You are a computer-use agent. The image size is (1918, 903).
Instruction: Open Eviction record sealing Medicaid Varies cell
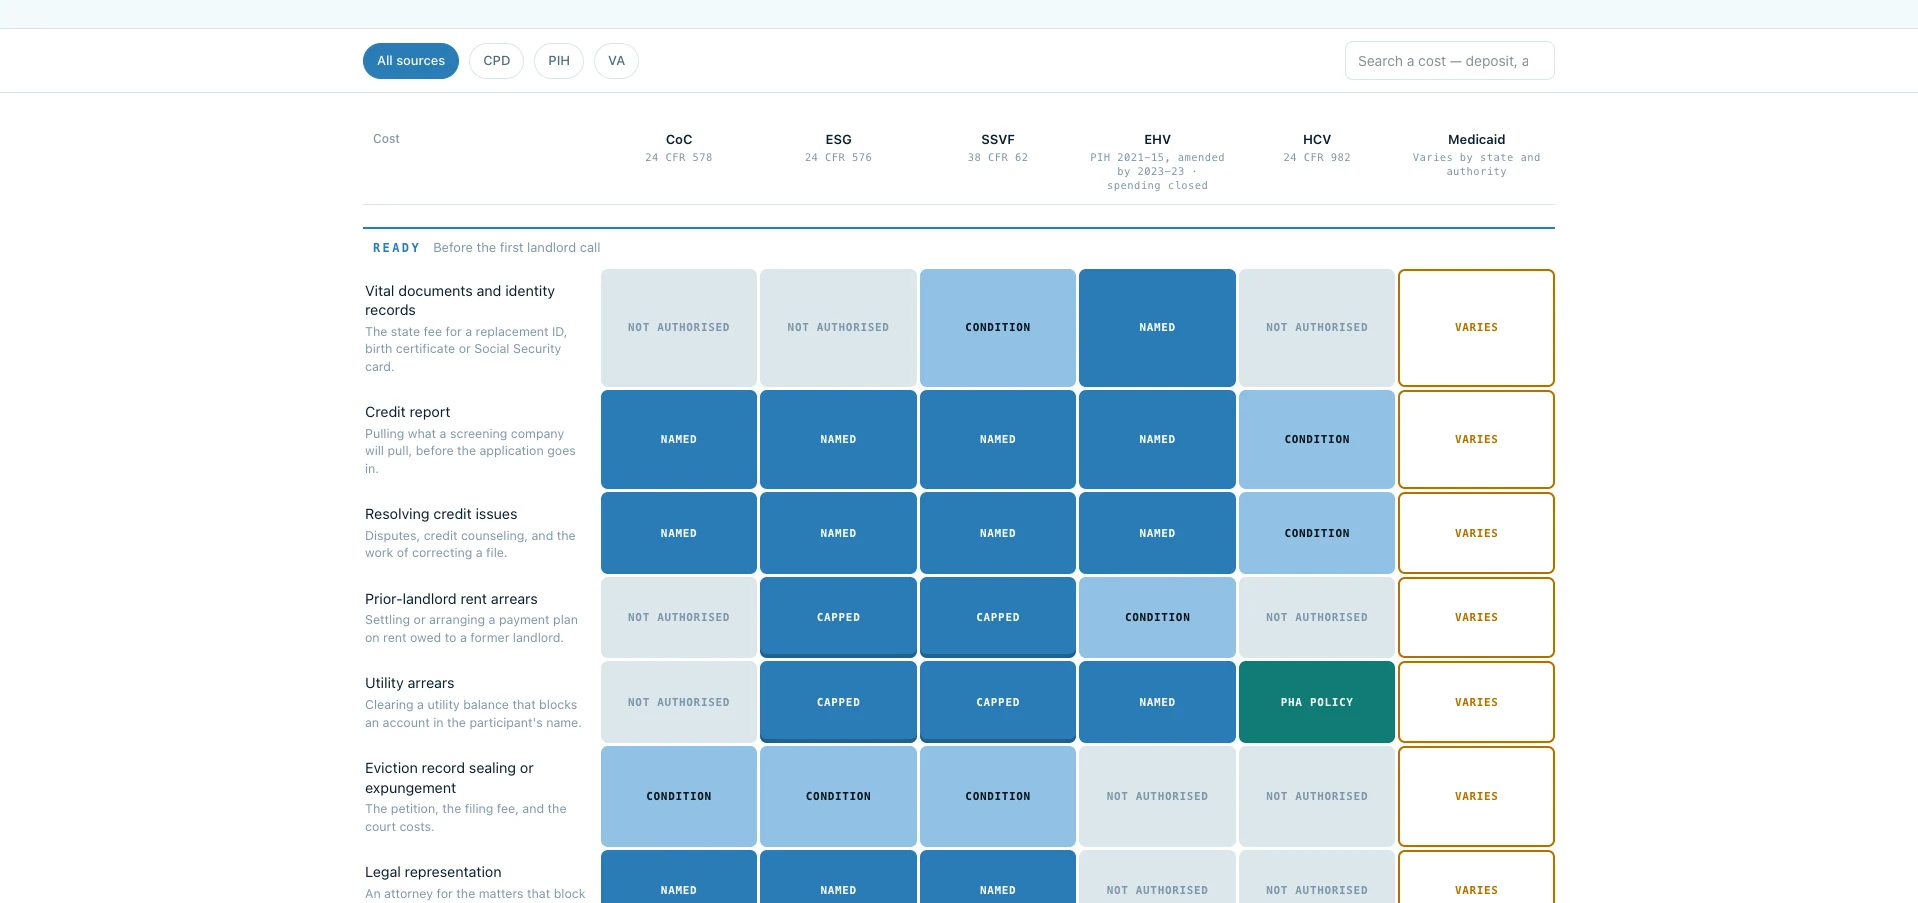[1476, 796]
